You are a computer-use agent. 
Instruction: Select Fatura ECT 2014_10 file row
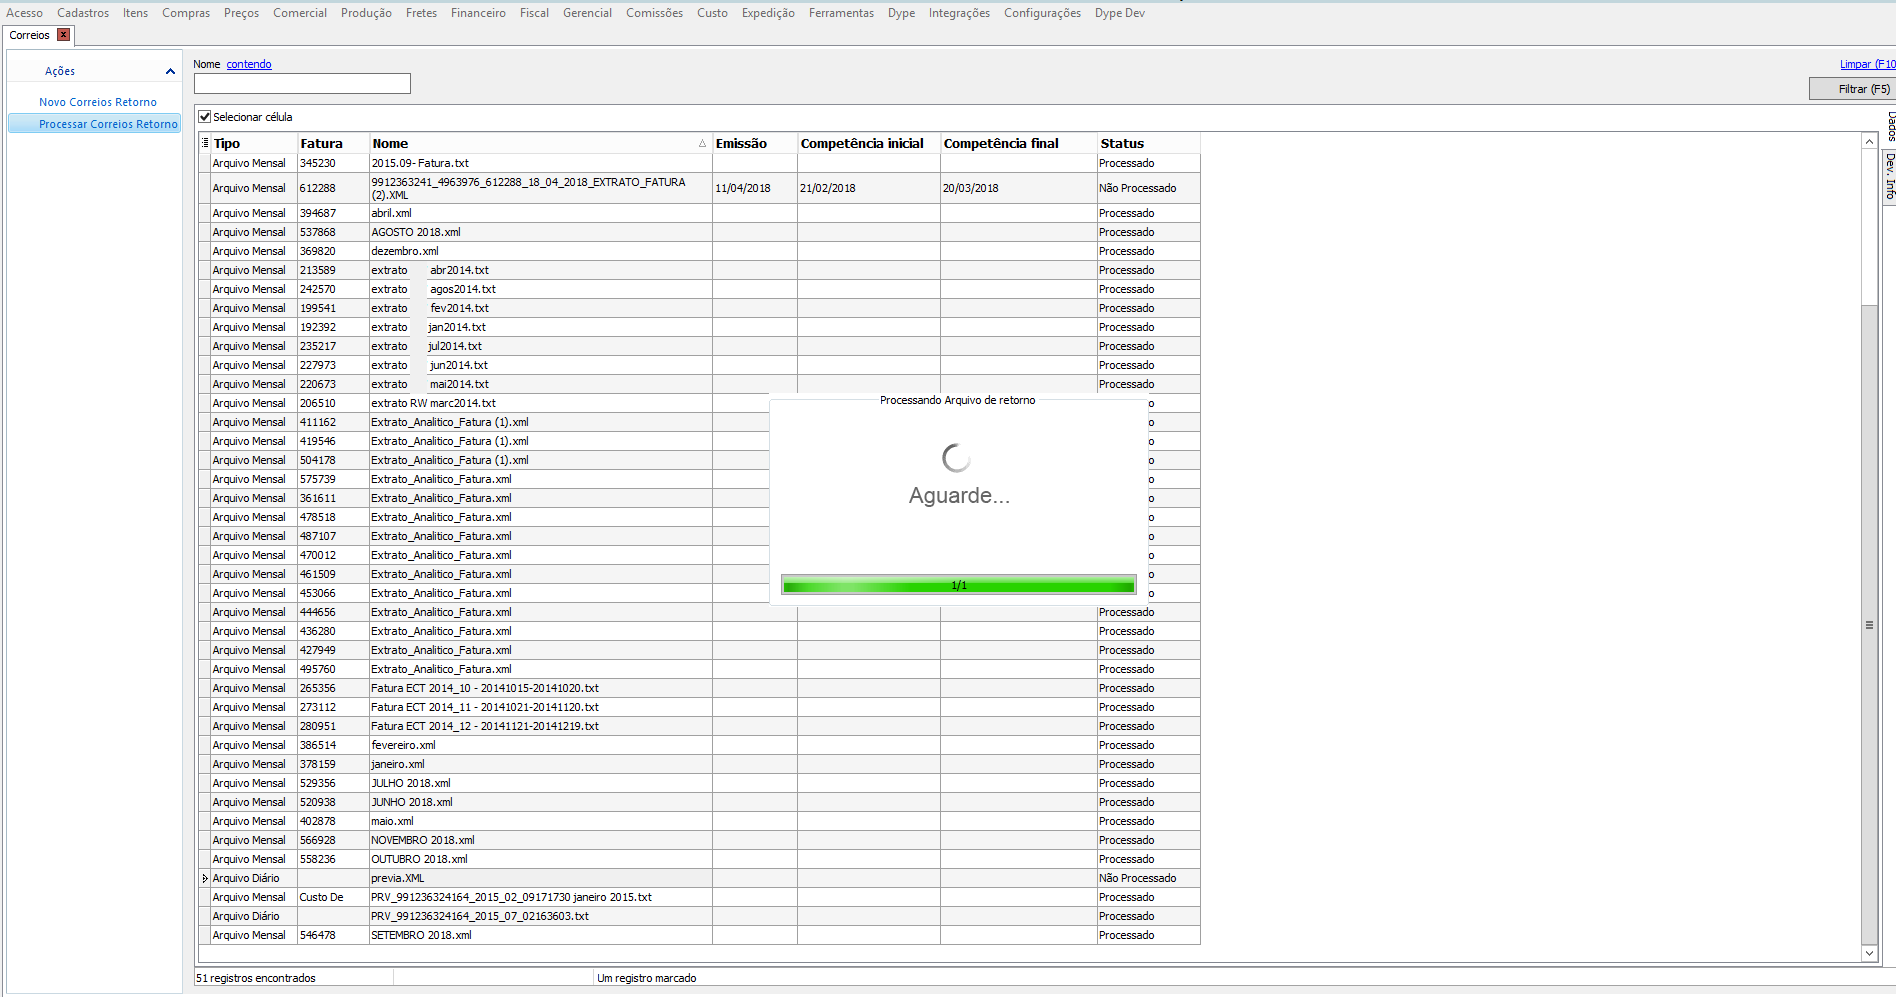700,688
